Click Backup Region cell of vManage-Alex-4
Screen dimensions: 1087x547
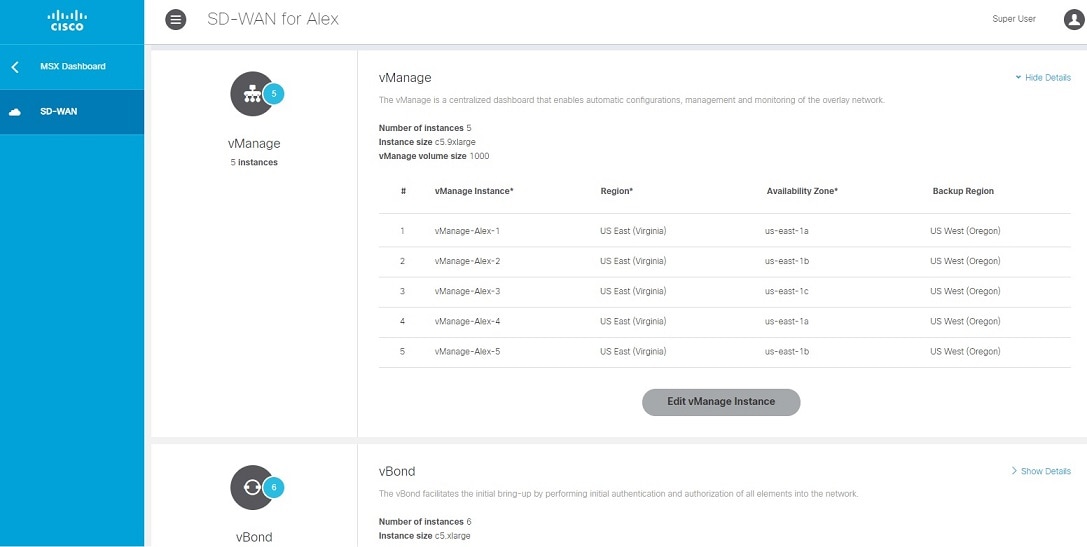966,322
